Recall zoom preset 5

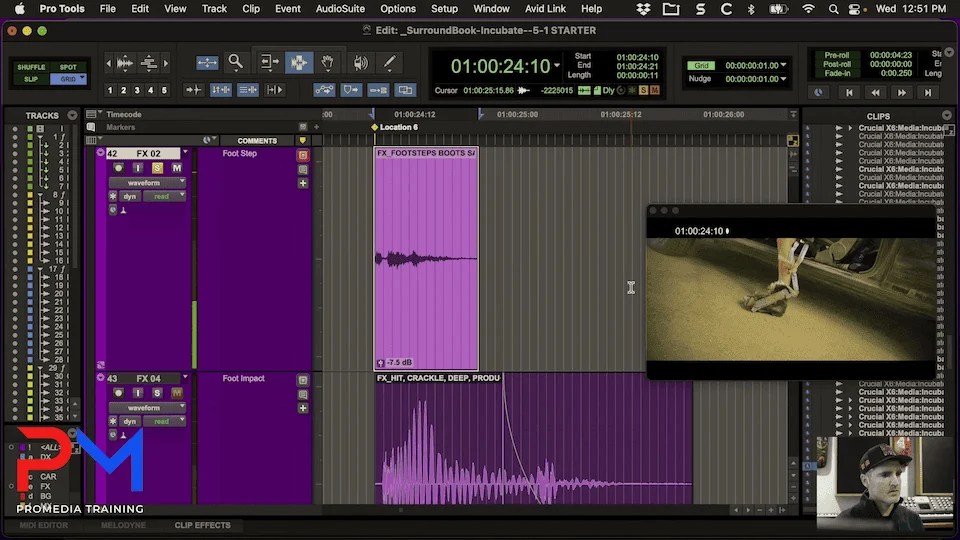click(164, 90)
